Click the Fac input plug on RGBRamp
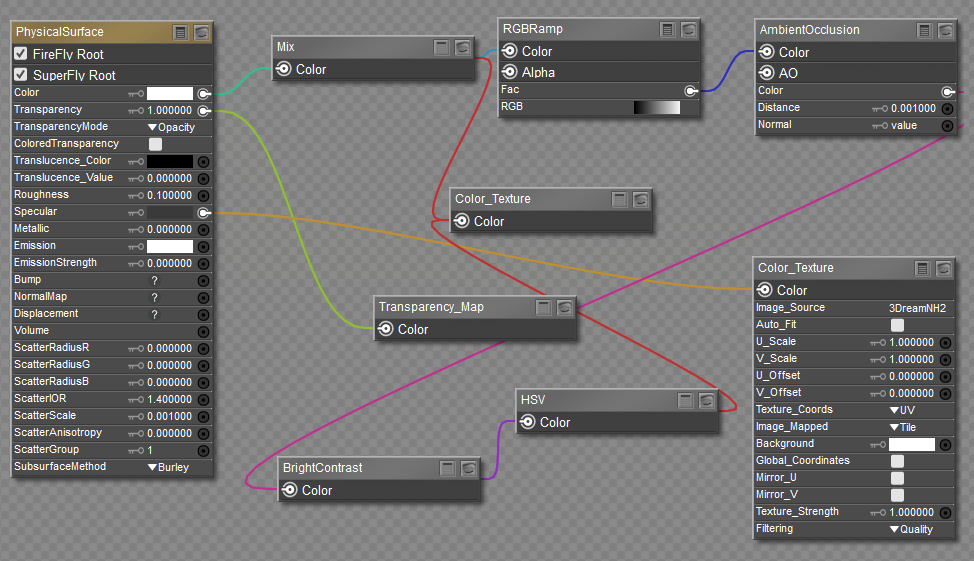974x561 pixels. click(691, 91)
